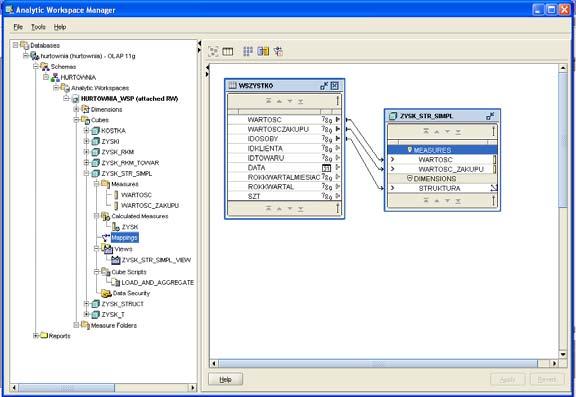Select STRUKTURA row in cube box

(443, 188)
